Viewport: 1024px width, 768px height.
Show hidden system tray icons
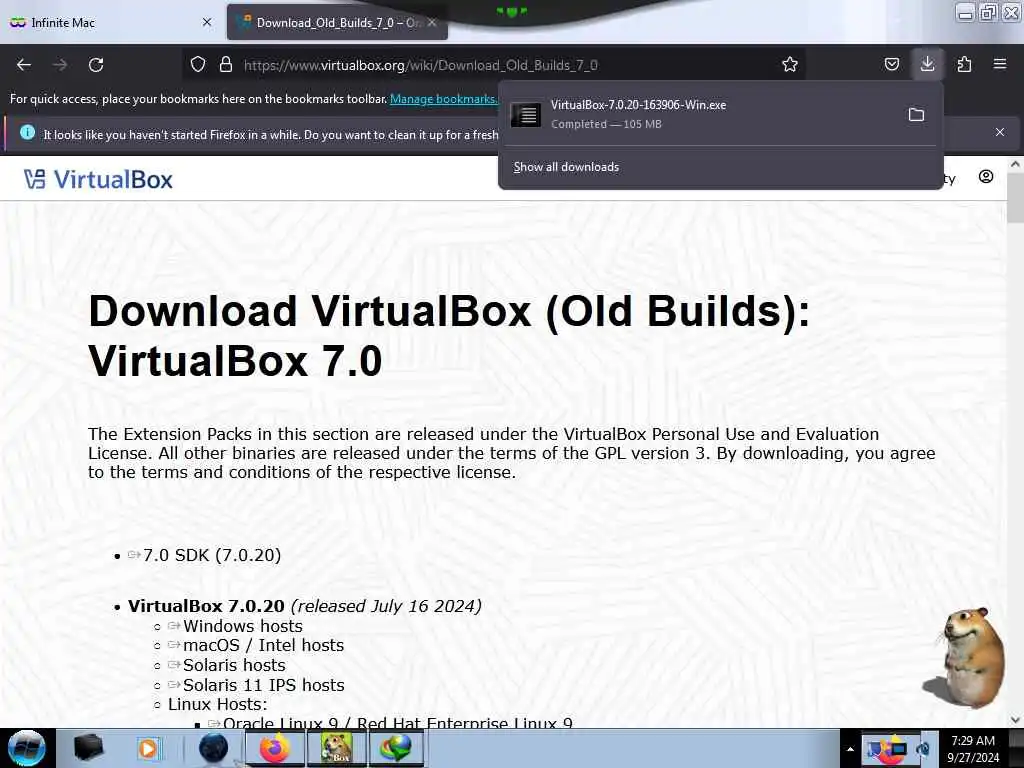pyautogui.click(x=850, y=749)
